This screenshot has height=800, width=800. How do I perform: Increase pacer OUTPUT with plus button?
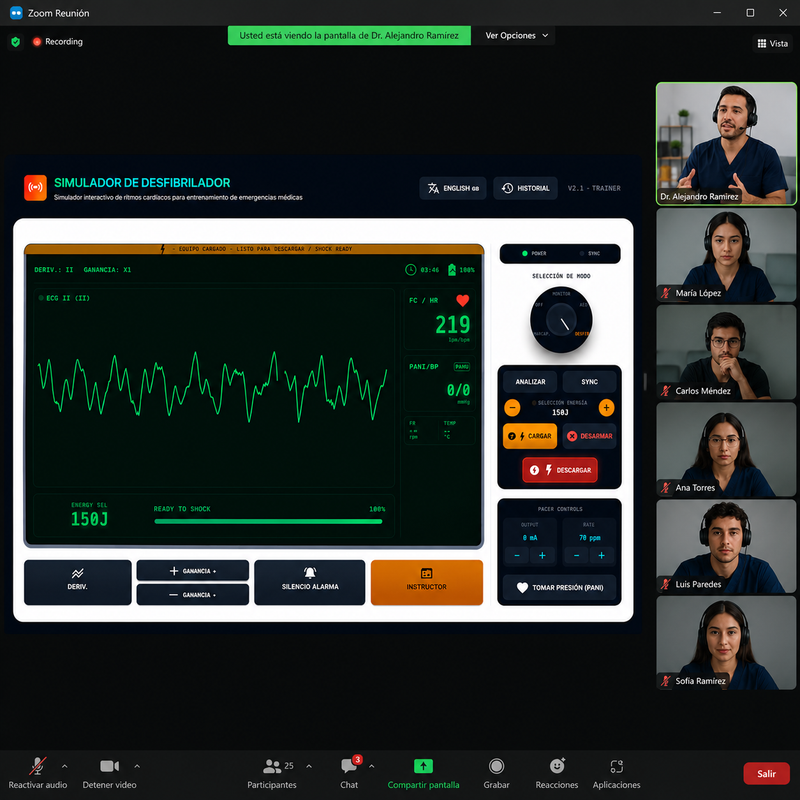click(x=542, y=556)
